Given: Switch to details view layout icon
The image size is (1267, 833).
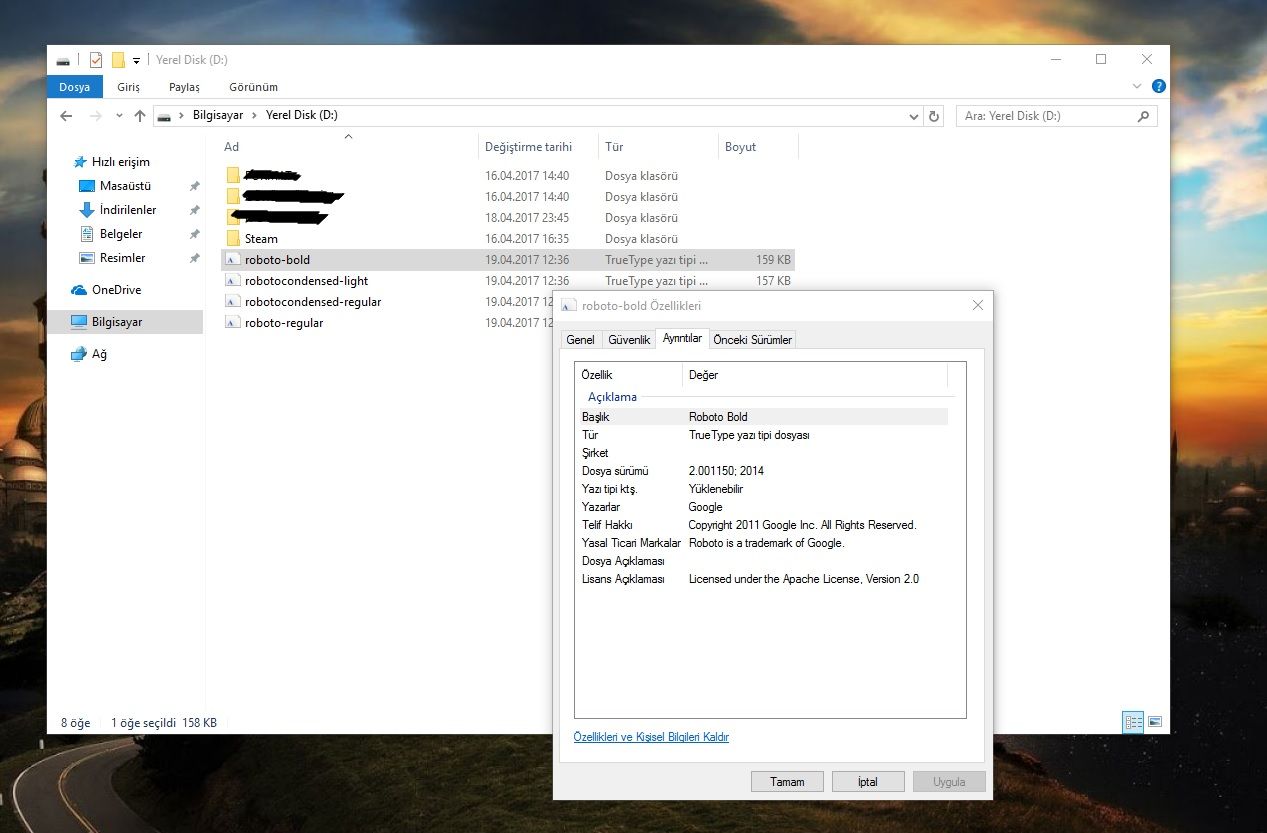Looking at the screenshot, I should coord(1133,722).
